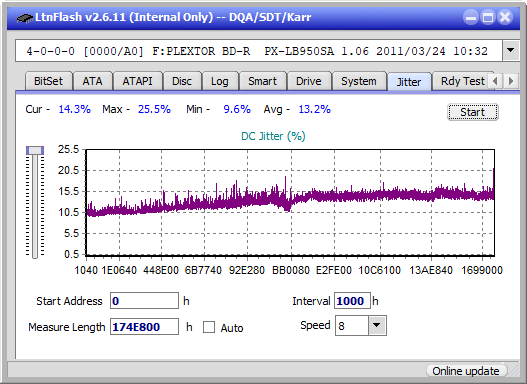Viewport: 527px width, 384px height.
Task: Open the Smart tab
Action: pyautogui.click(x=262, y=81)
